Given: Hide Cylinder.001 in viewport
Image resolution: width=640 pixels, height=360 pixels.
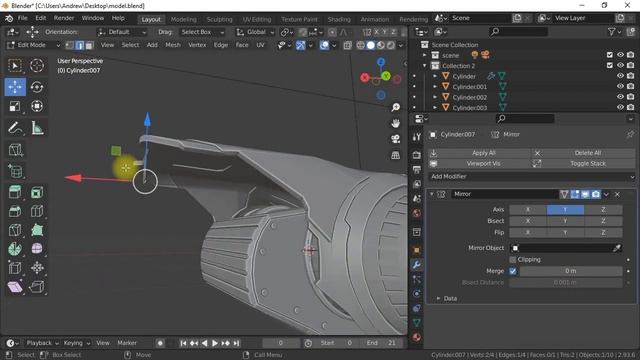Looking at the screenshot, I should (620, 87).
